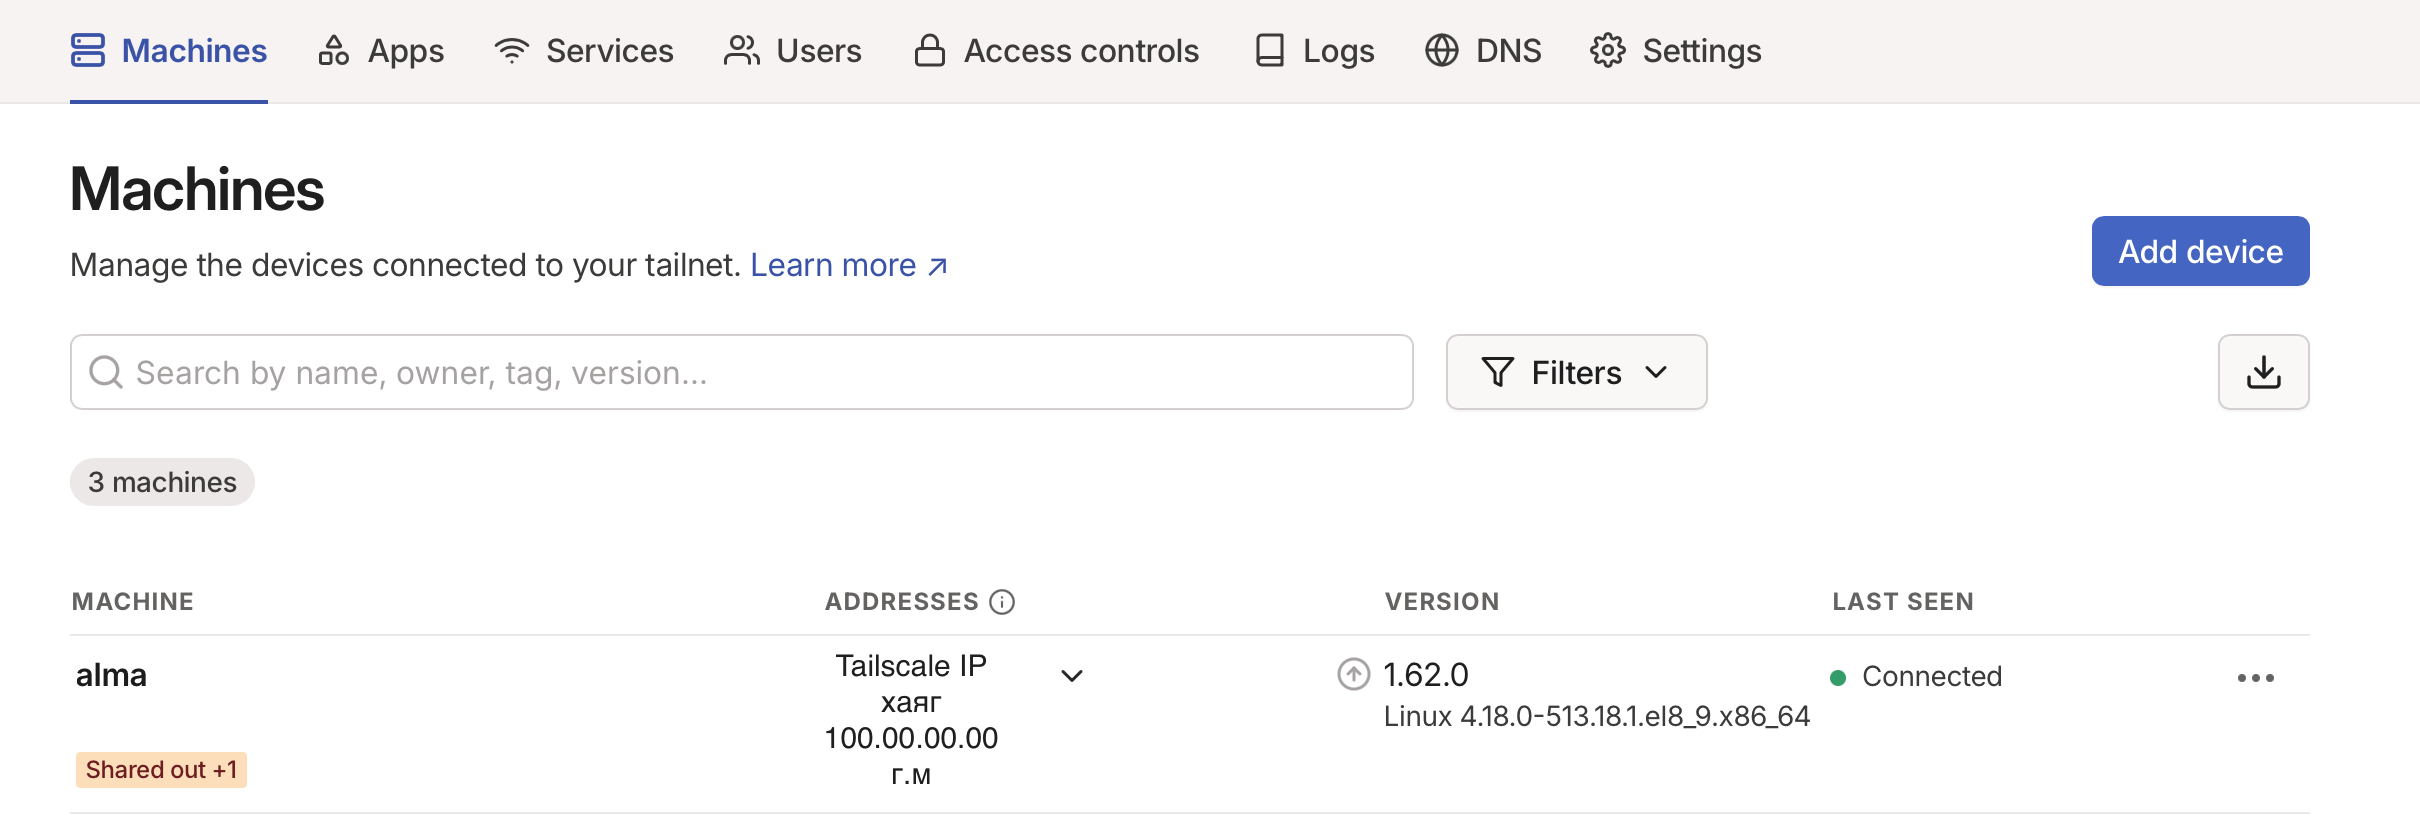Screen dimensions: 2420x816
Task: Click the MACHINE column header
Action: pos(133,602)
